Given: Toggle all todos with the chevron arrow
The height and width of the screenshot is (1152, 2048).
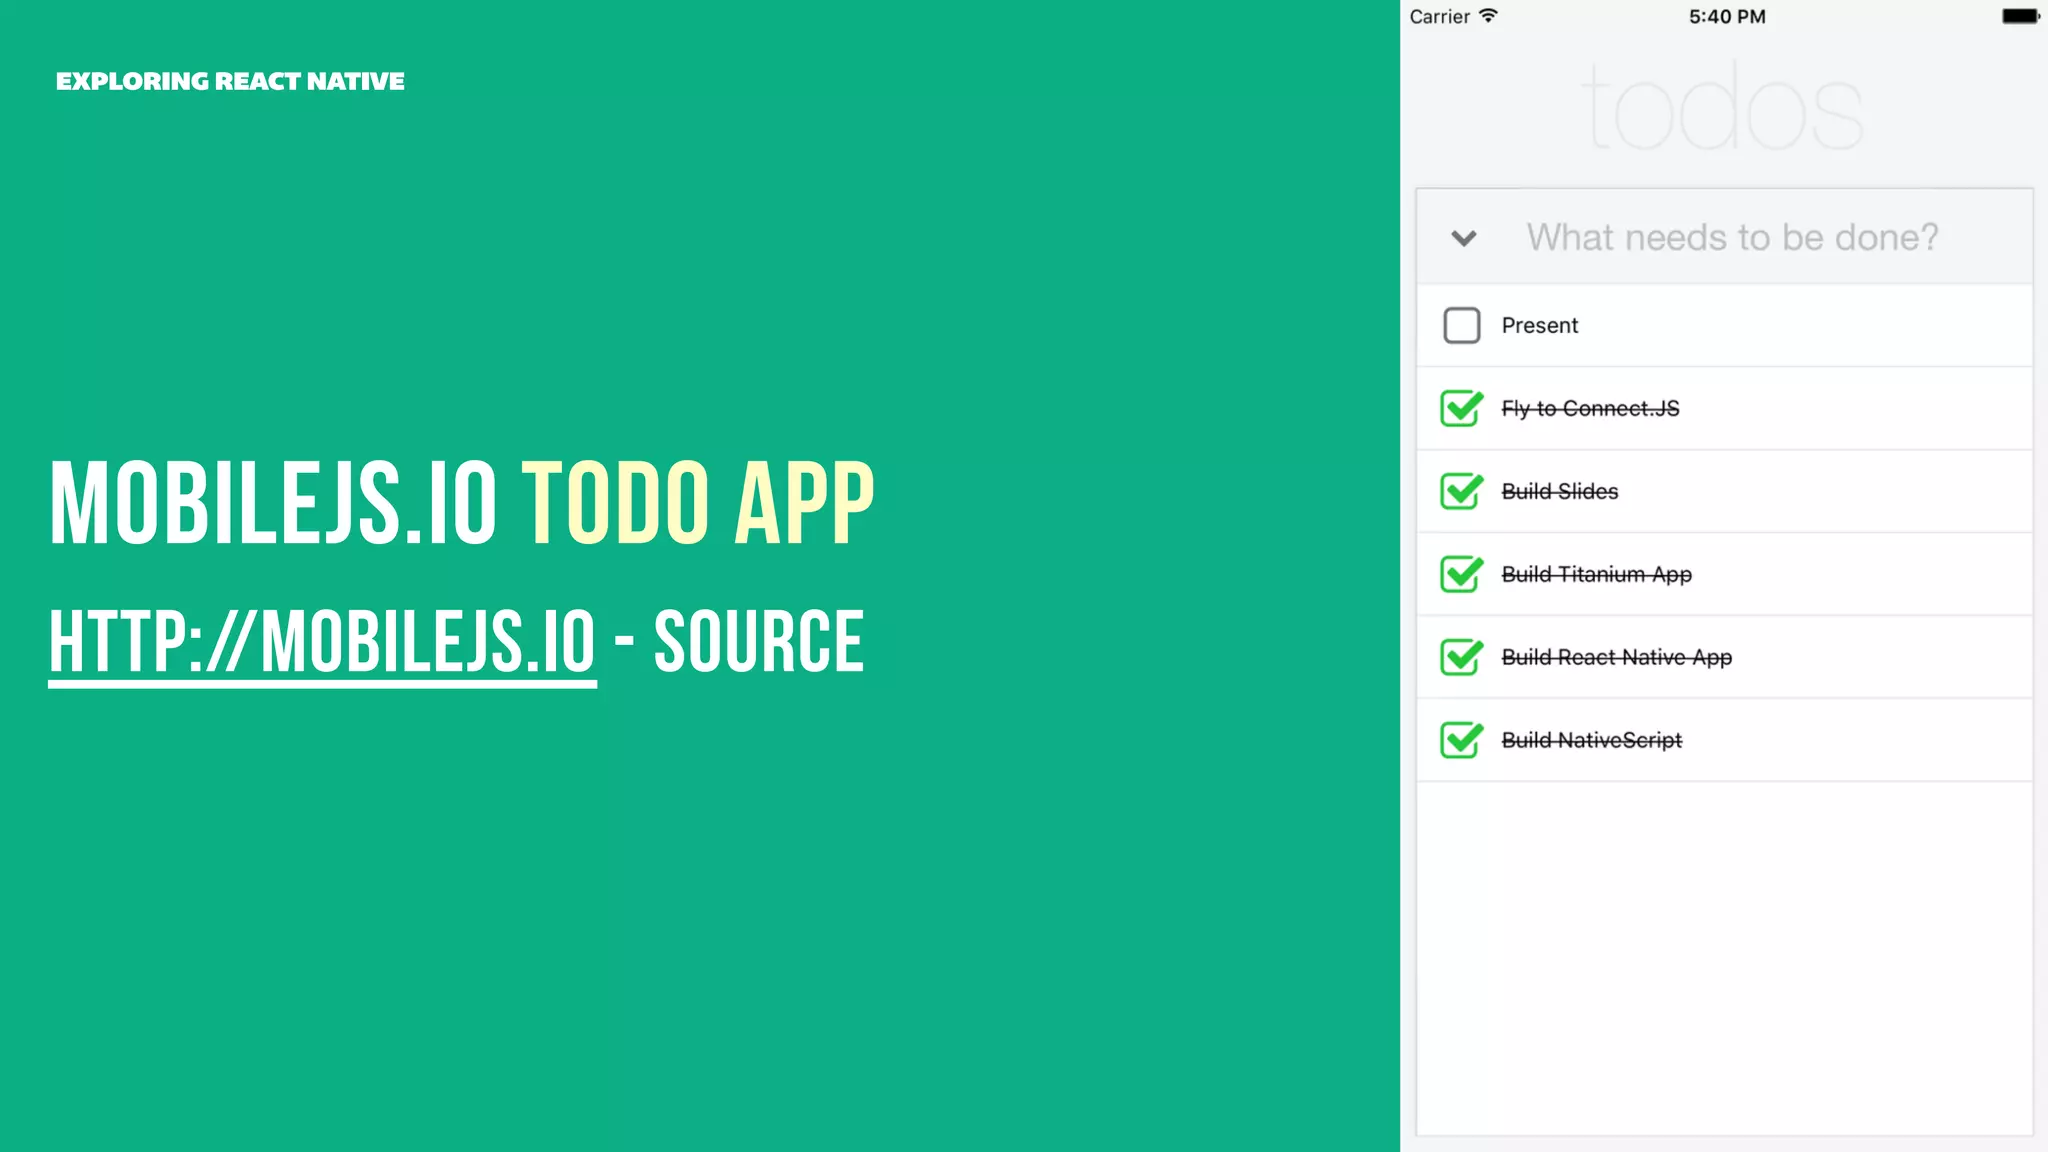Looking at the screenshot, I should [x=1464, y=238].
